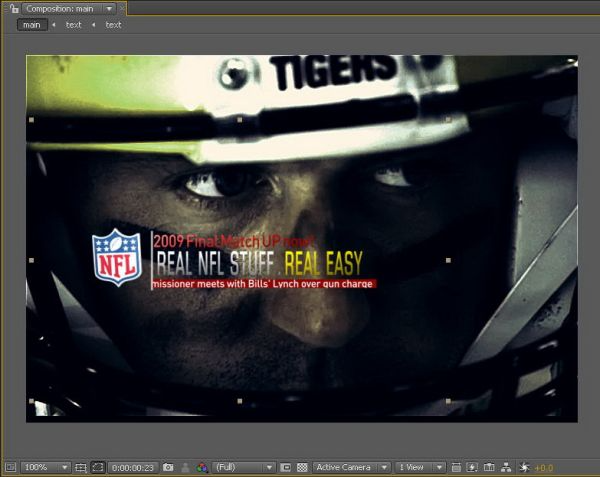Select the REAL NFL STUFF headline text
Image resolution: width=600 pixels, height=477 pixels.
[215, 264]
